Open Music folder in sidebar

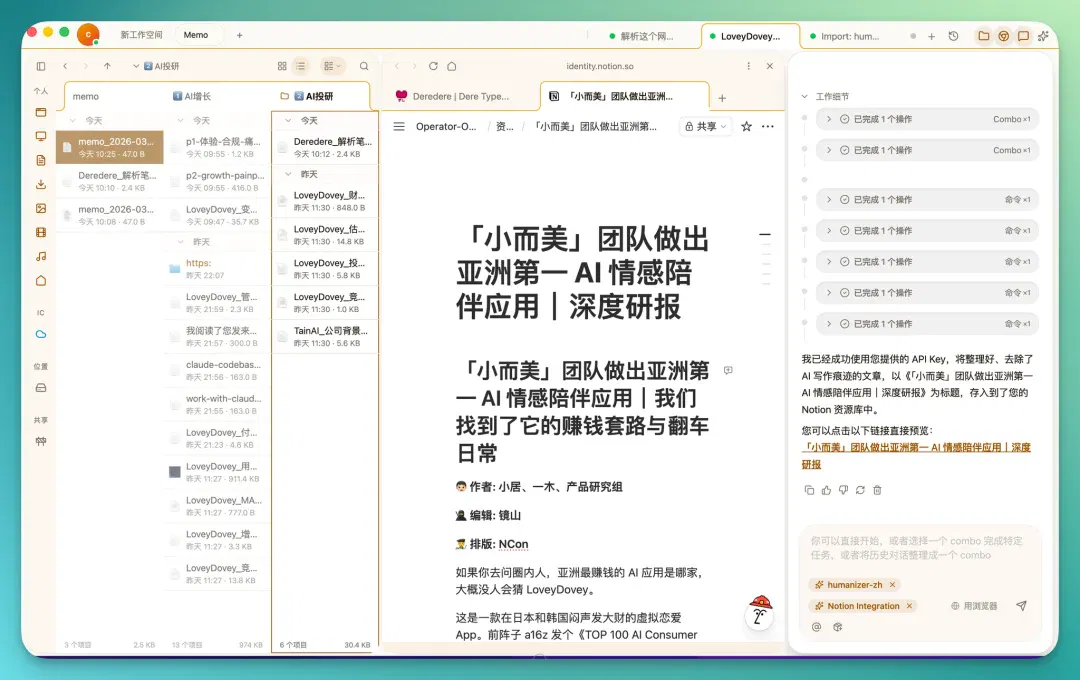[41, 257]
